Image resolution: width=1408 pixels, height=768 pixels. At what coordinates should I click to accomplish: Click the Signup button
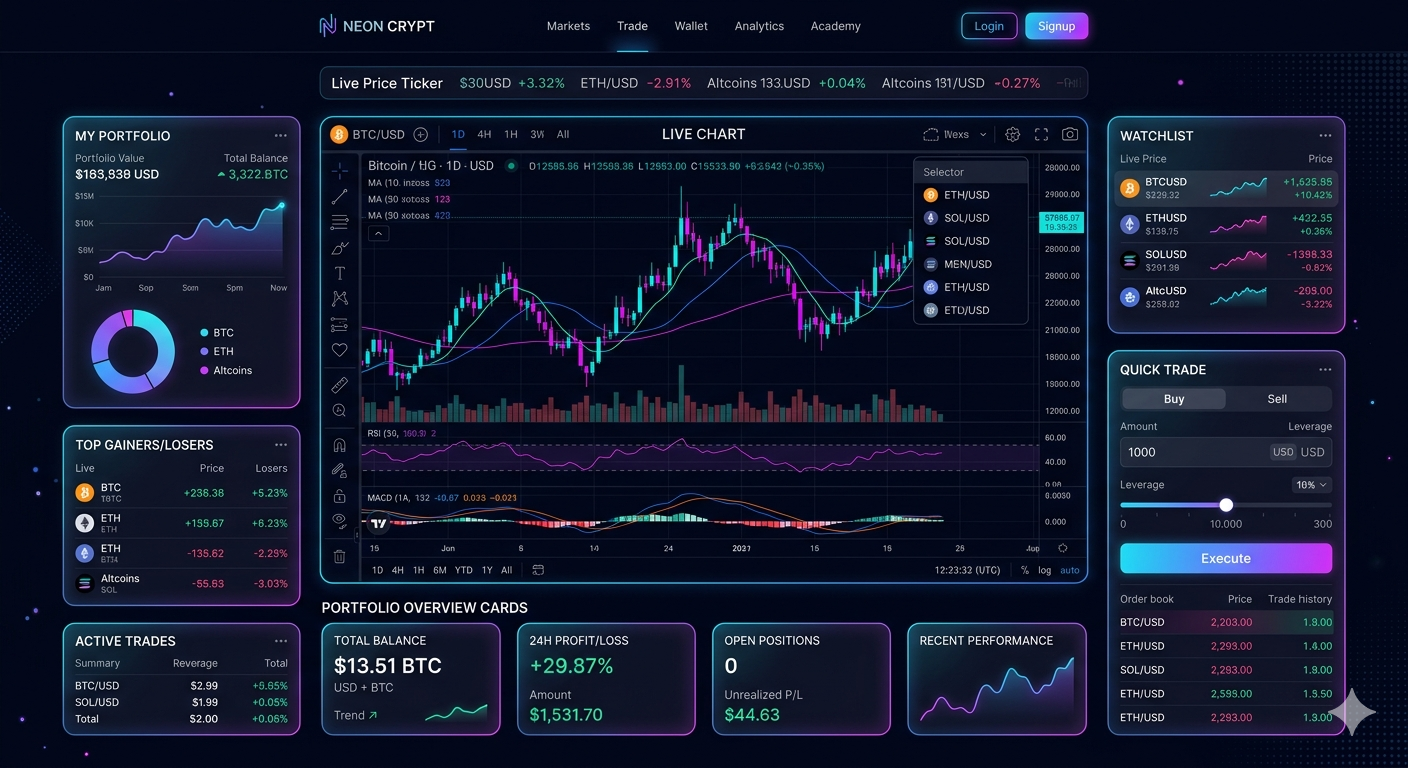pos(1056,26)
